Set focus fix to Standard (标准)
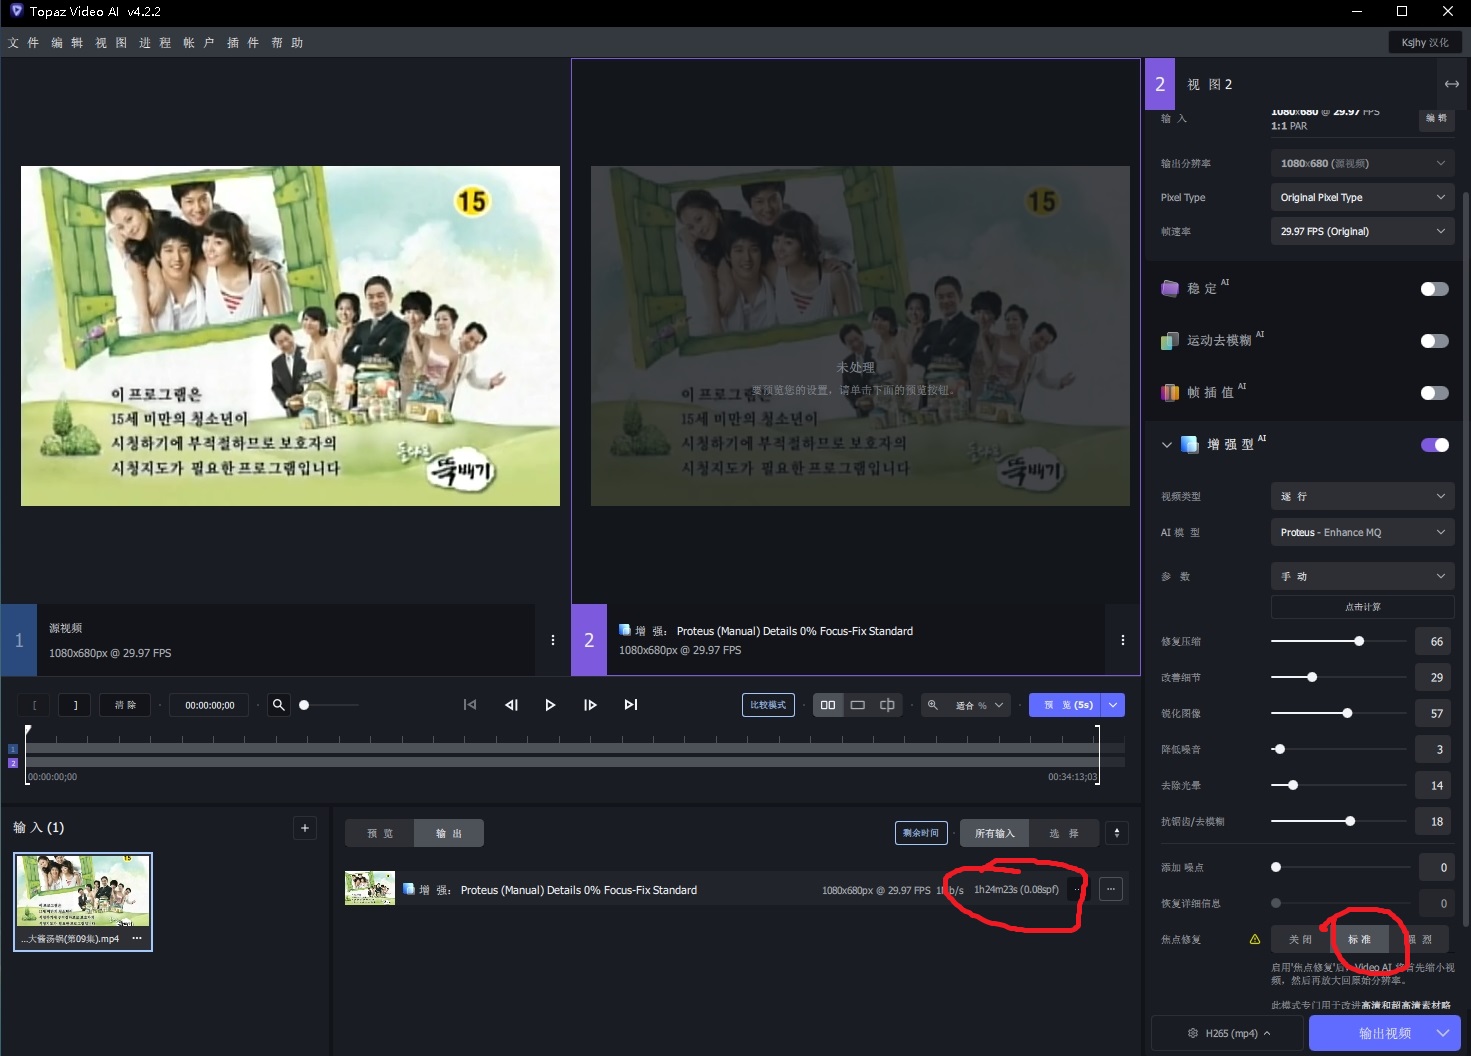The image size is (1471, 1056). 1359,939
